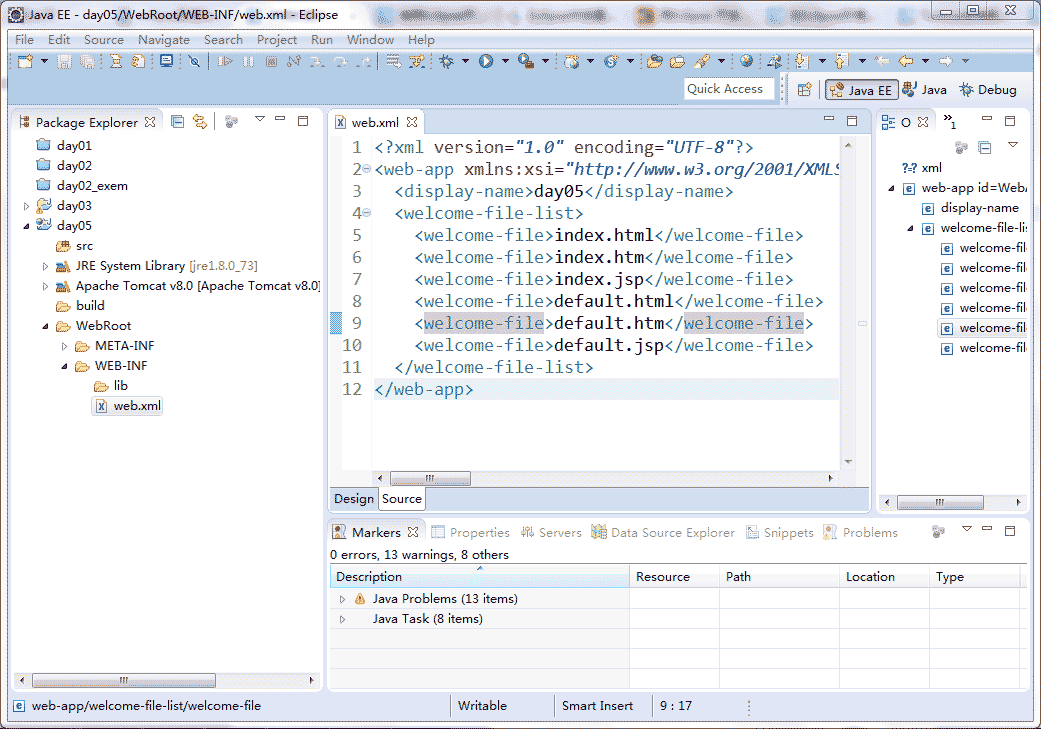Toggle Link with Editor in Package Explorer
This screenshot has width=1041, height=729.
200,122
